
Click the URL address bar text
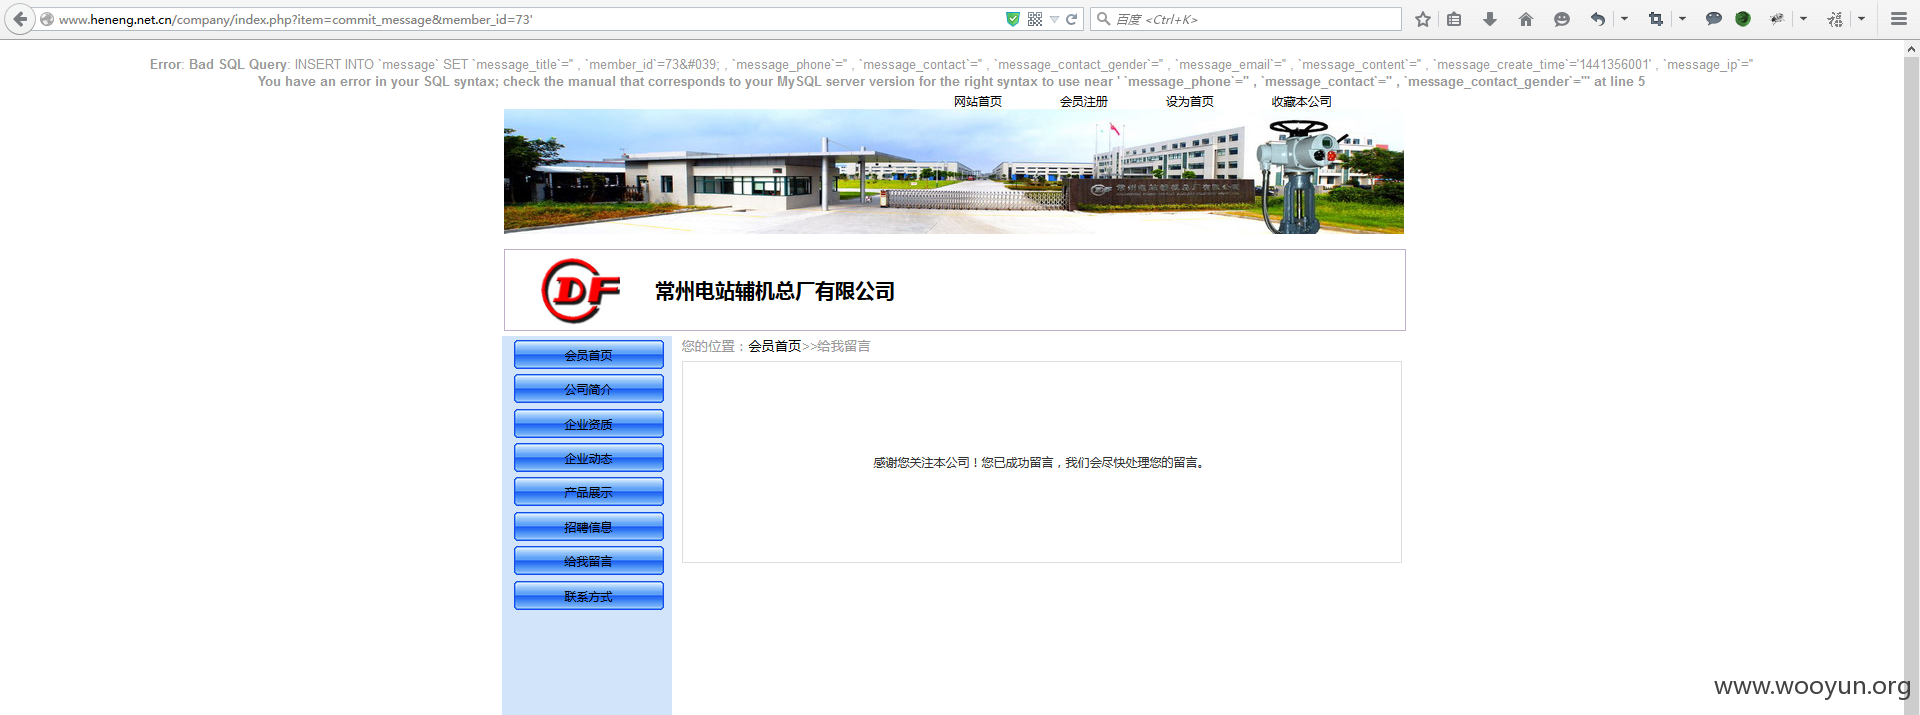pos(295,20)
